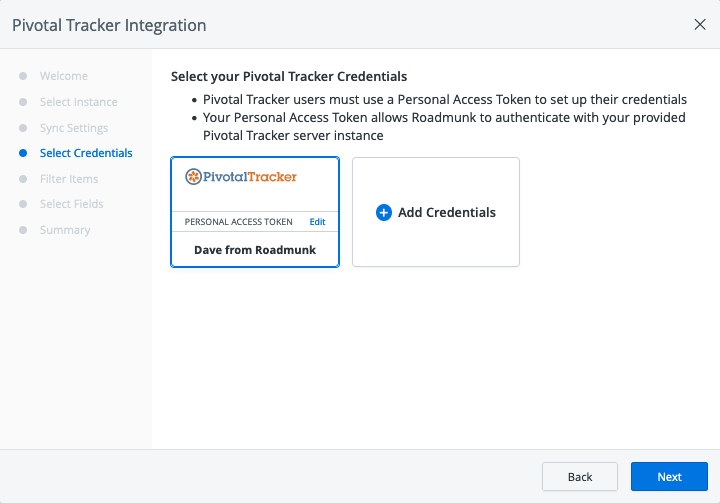Open the Select Fields step
This screenshot has height=503, width=720.
72,204
